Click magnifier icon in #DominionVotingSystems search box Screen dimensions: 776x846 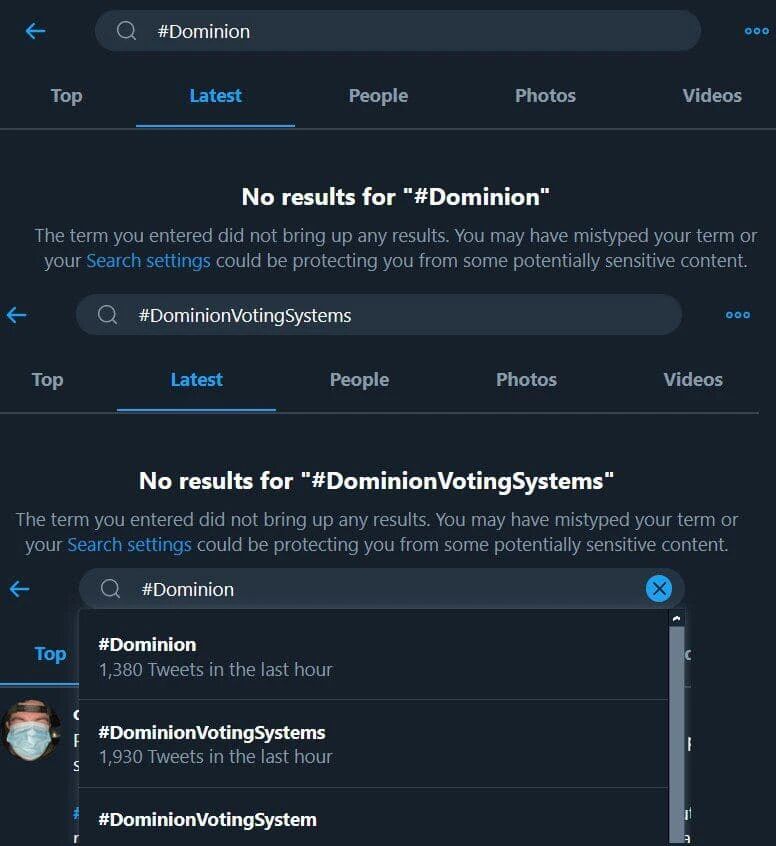tap(107, 315)
